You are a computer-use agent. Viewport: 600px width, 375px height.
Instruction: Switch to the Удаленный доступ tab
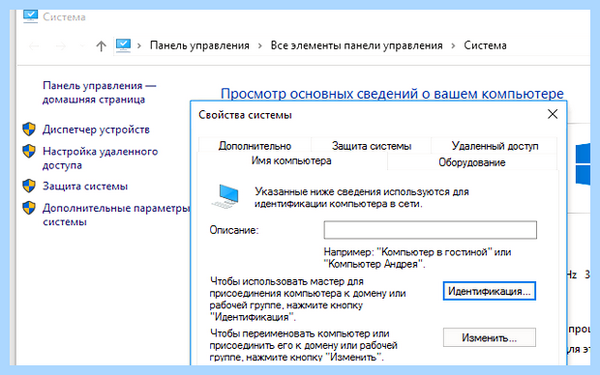(495, 146)
